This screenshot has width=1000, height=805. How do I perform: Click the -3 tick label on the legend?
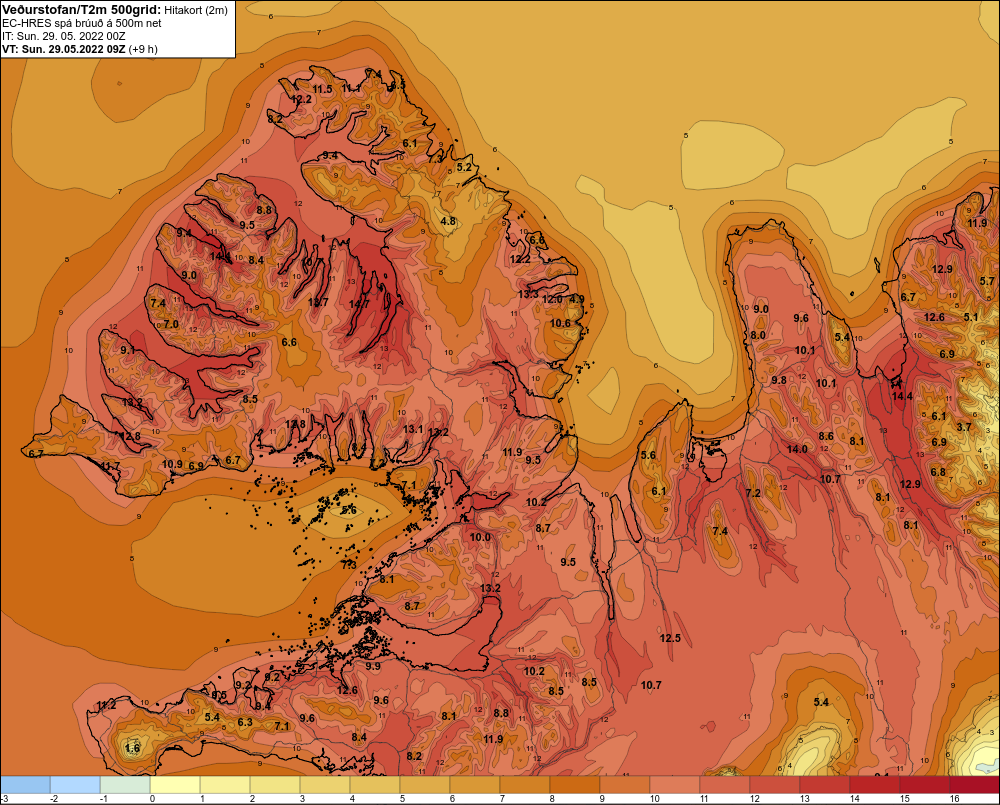point(4,799)
